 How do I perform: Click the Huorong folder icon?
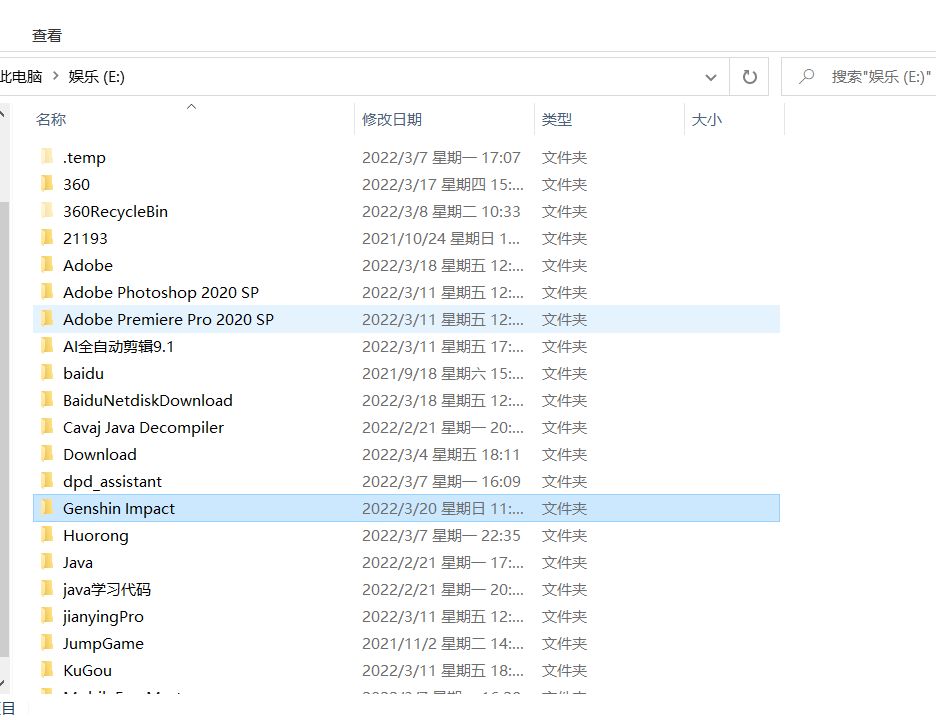47,534
